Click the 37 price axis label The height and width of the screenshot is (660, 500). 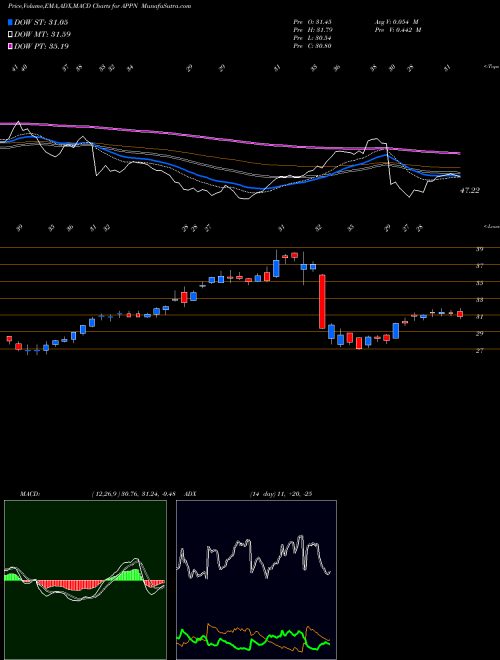[479, 266]
